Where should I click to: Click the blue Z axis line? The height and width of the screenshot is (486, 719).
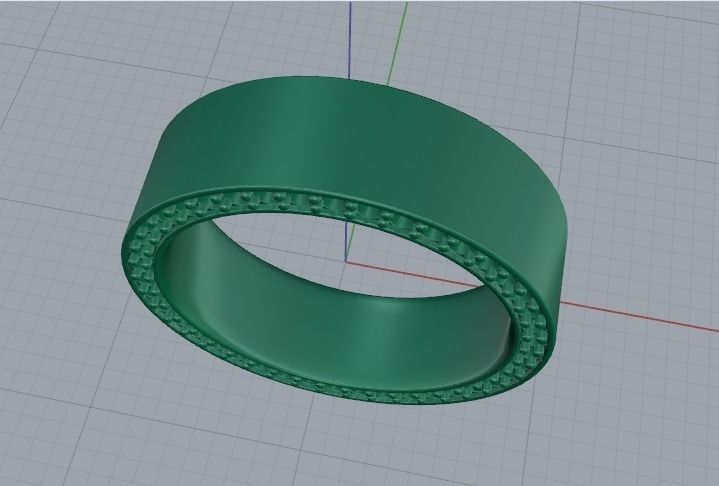tap(350, 39)
